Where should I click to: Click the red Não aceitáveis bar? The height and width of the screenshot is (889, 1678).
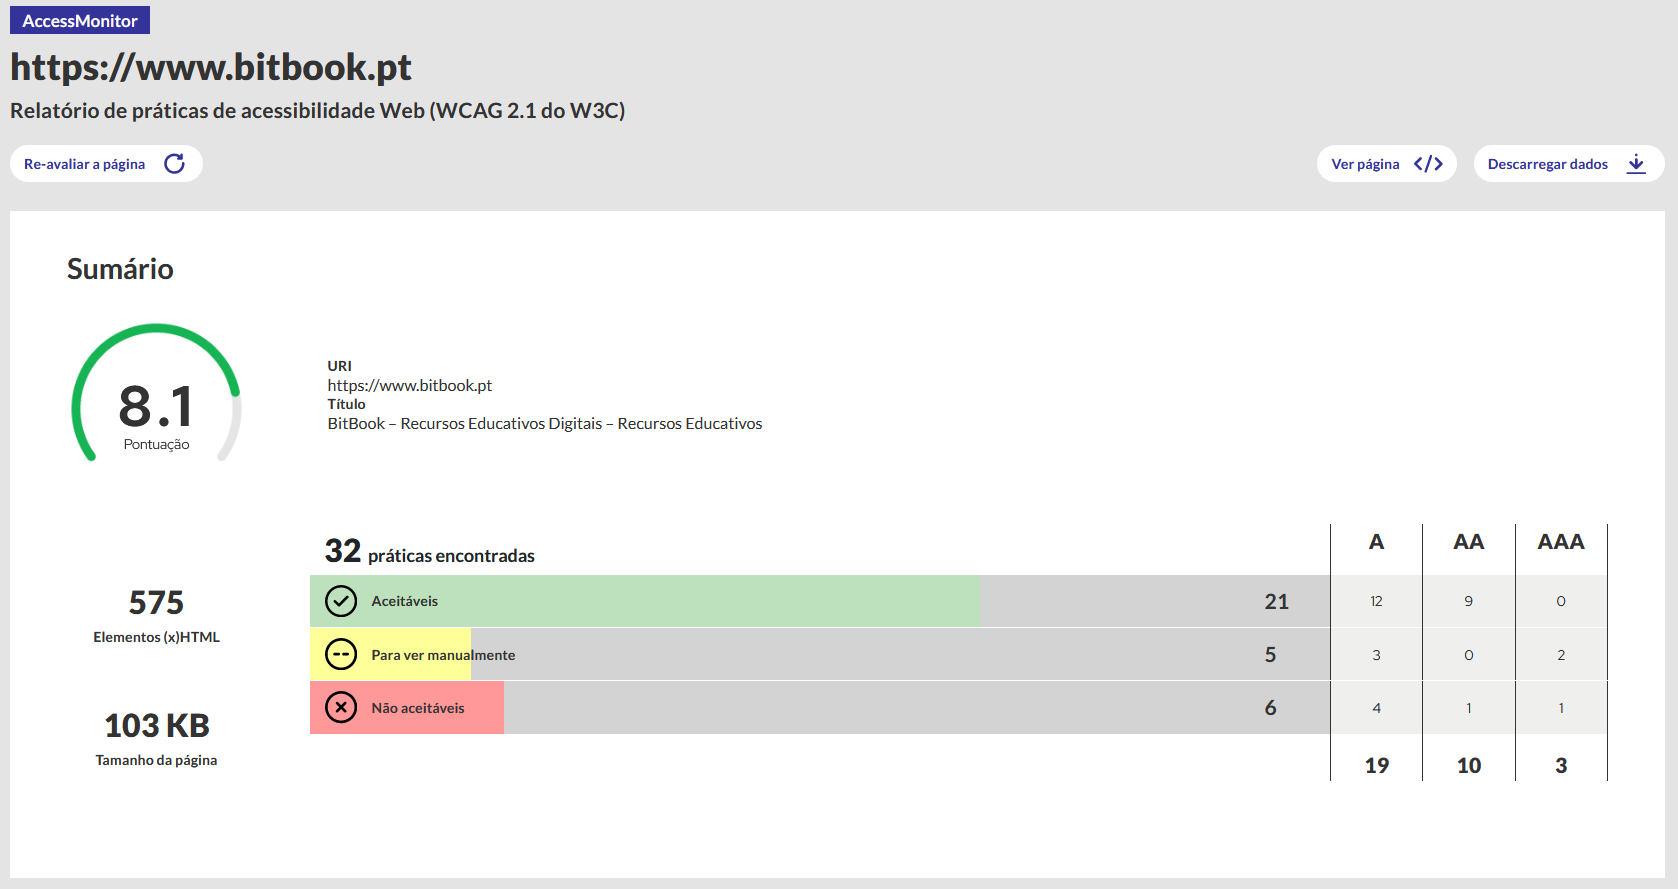[407, 708]
